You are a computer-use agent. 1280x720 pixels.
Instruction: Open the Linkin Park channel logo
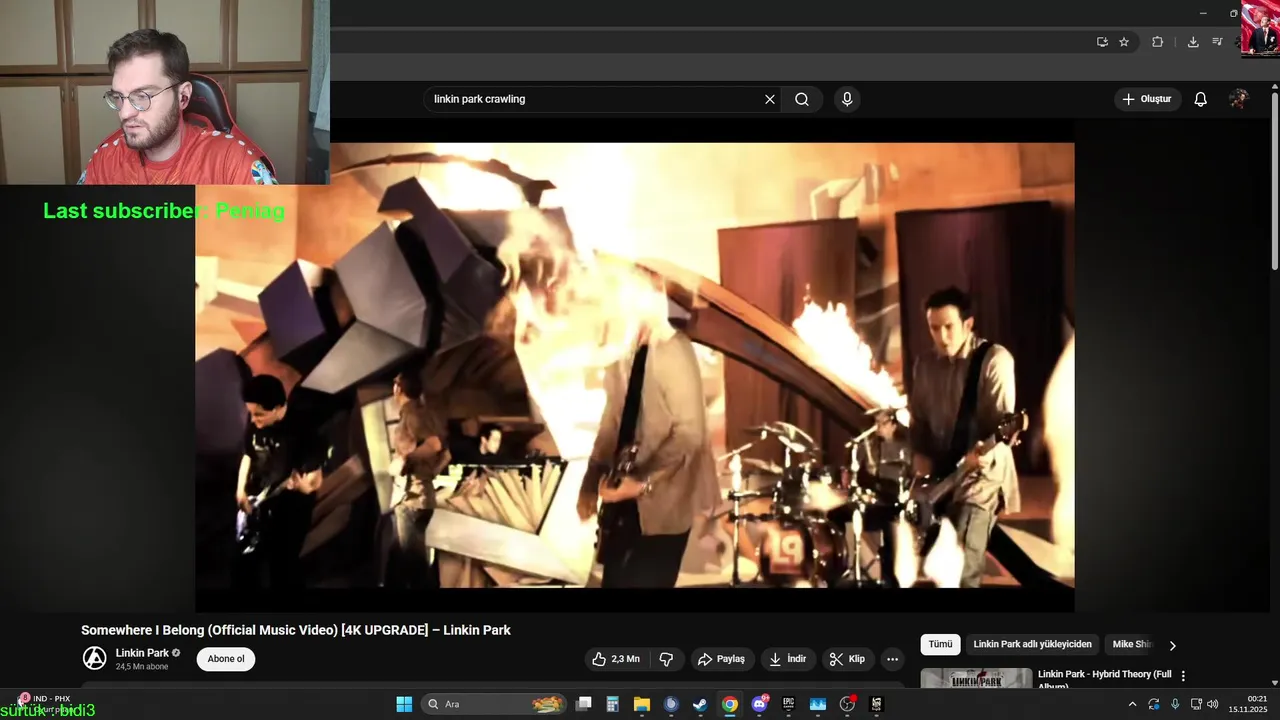click(94, 658)
